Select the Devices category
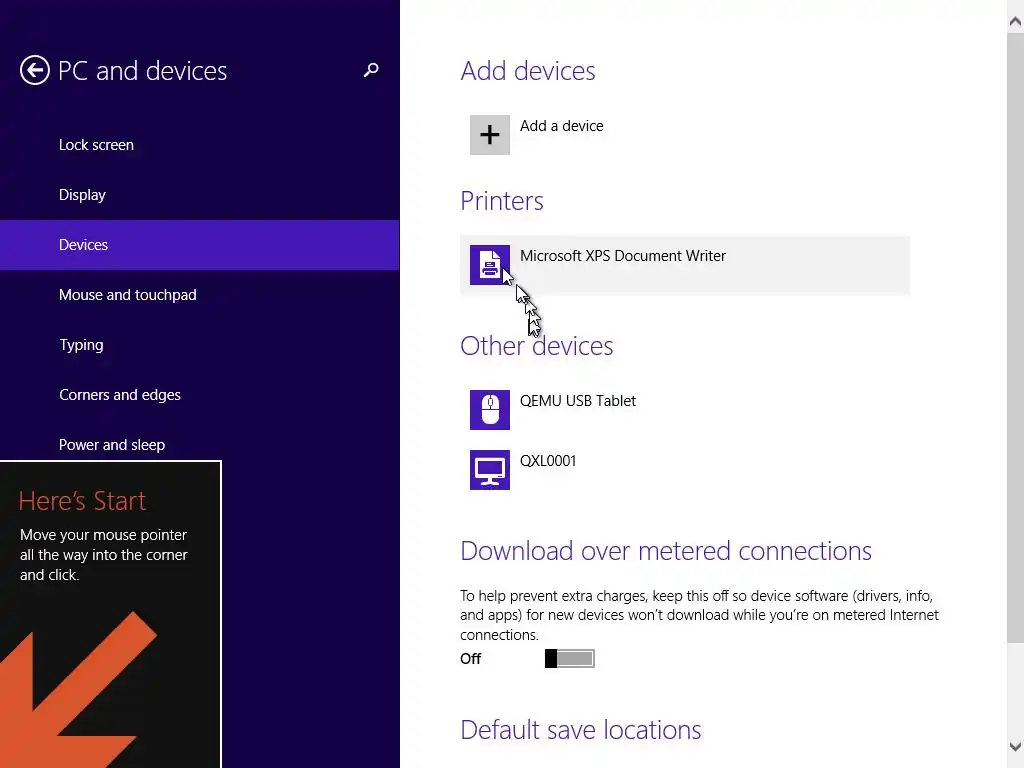This screenshot has height=768, width=1024. [x=200, y=245]
